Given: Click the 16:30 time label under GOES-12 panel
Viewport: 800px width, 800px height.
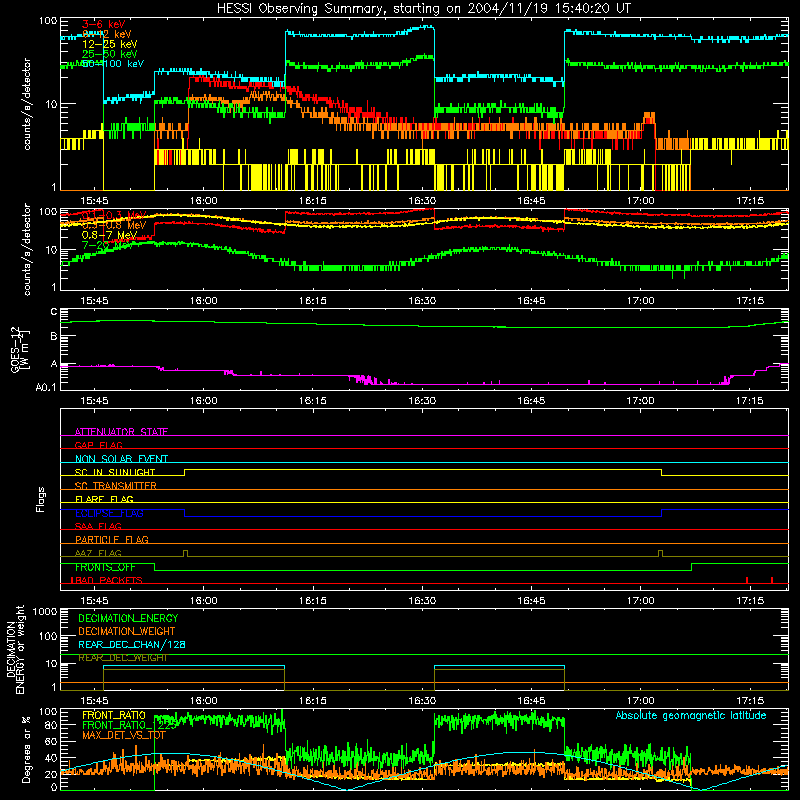Looking at the screenshot, I should click(422, 401).
